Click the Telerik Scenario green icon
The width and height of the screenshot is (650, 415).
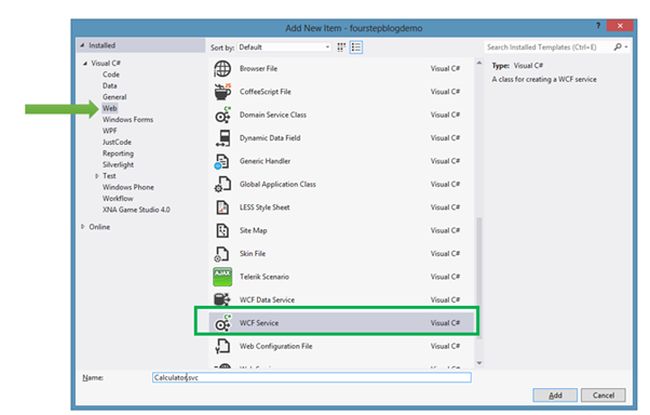pyautogui.click(x=223, y=277)
